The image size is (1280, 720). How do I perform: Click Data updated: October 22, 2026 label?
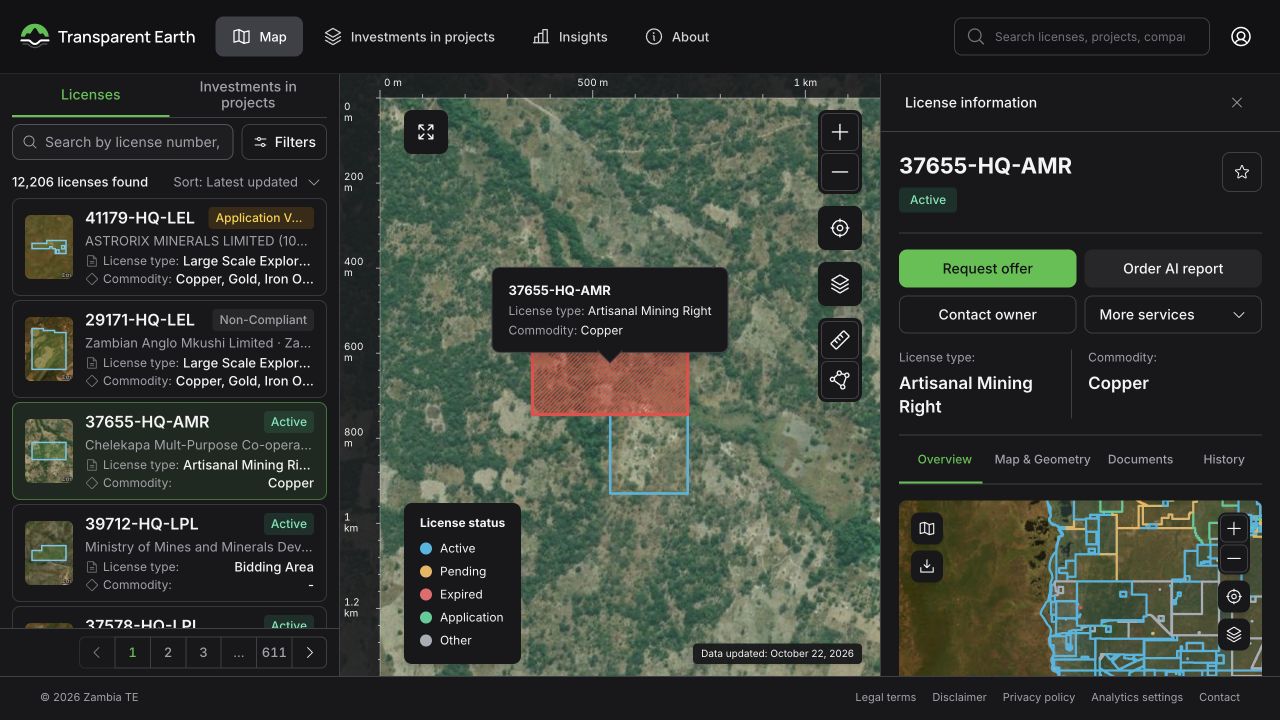point(777,654)
